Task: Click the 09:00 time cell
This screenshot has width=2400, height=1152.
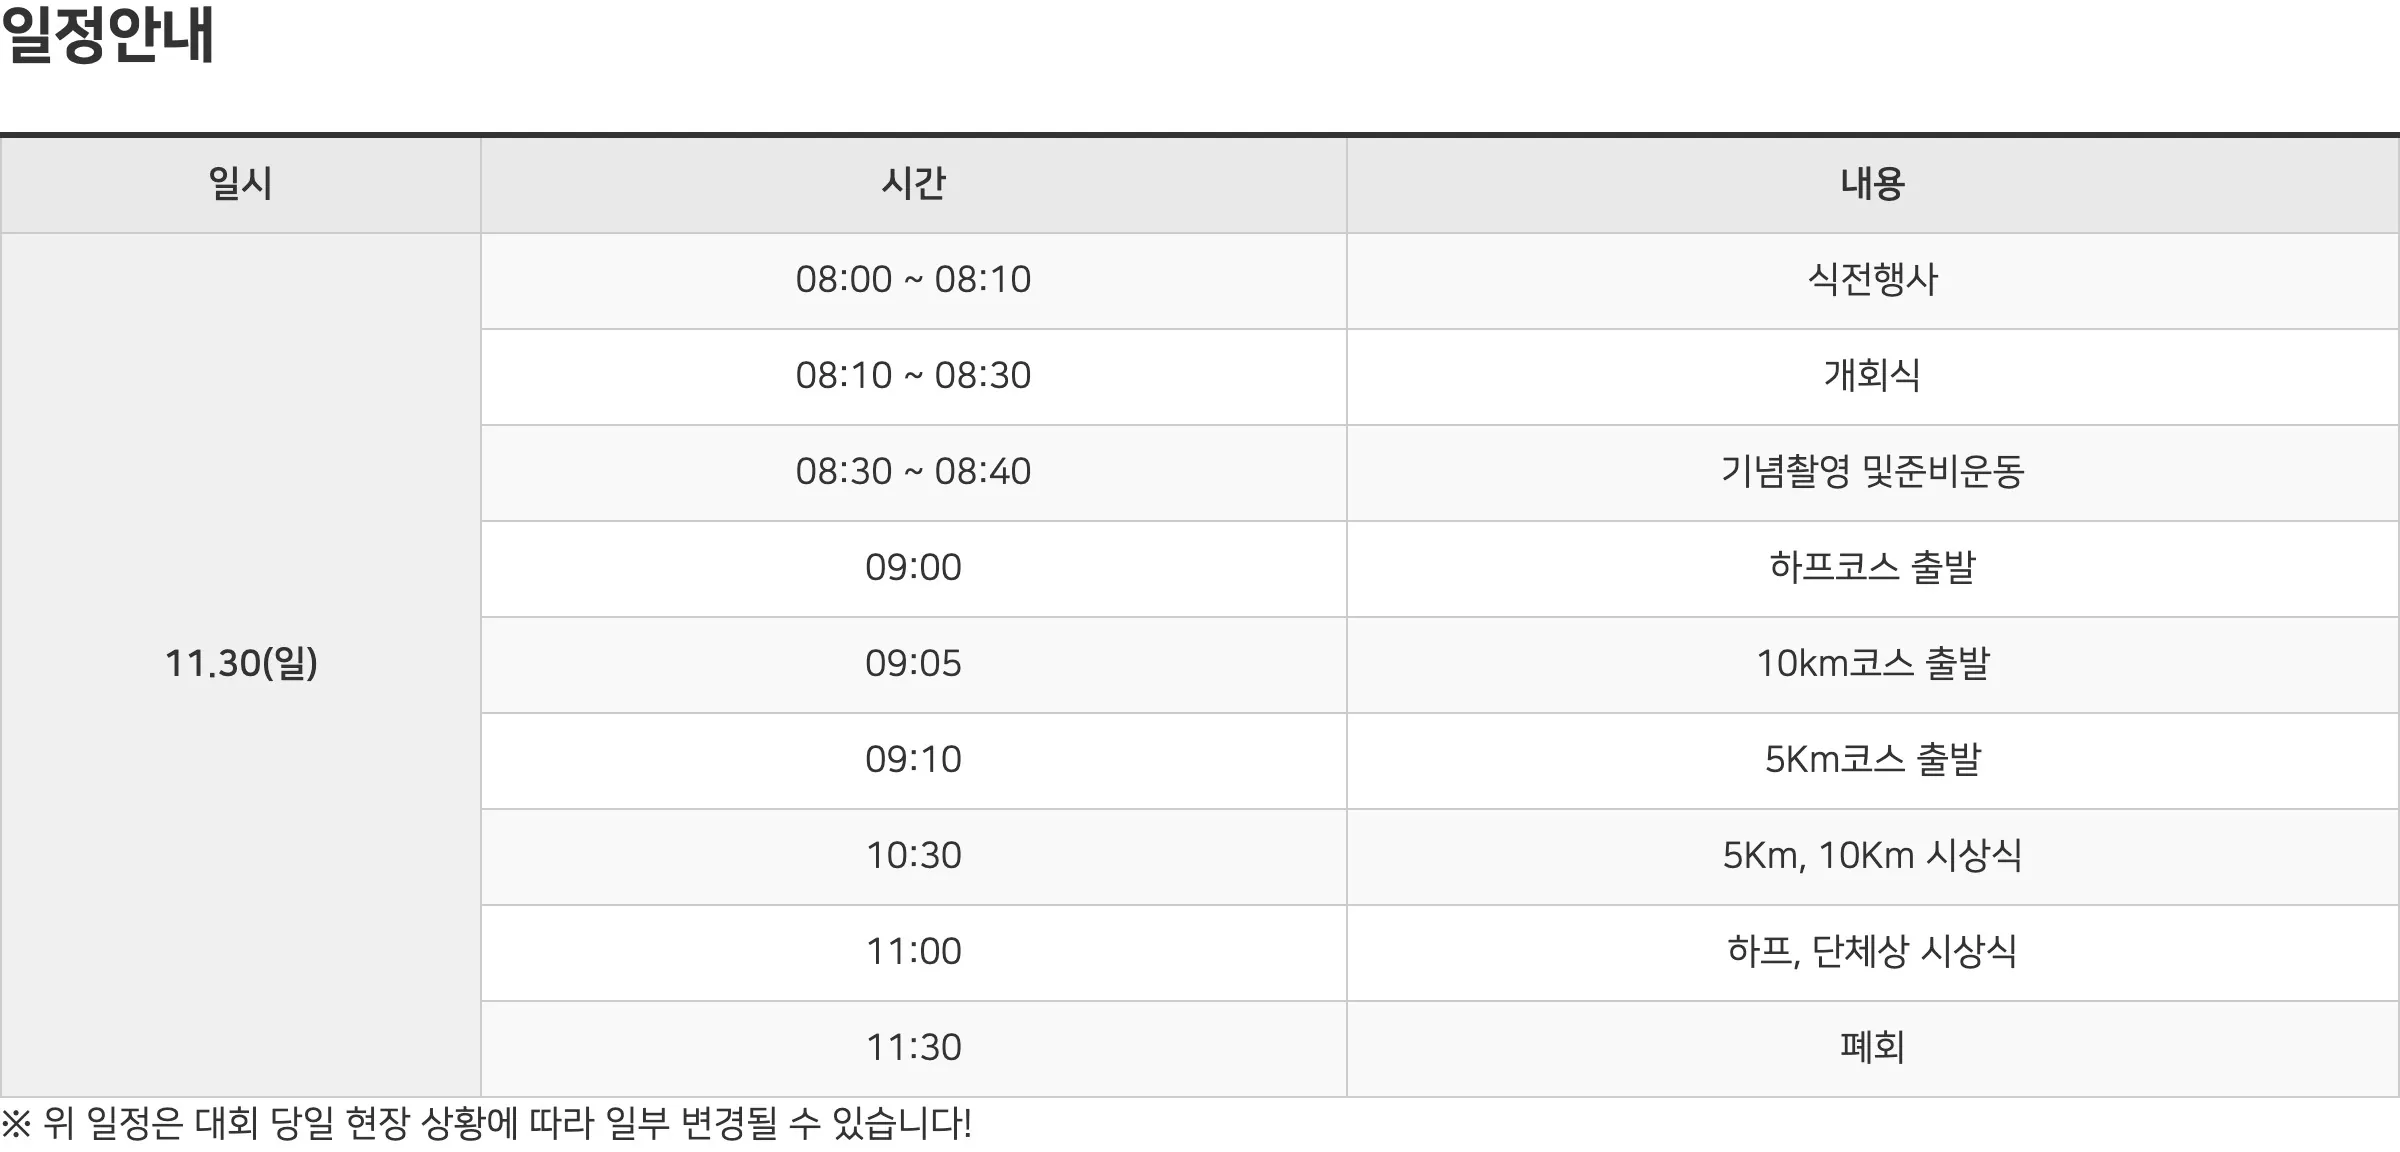Action: [x=913, y=569]
